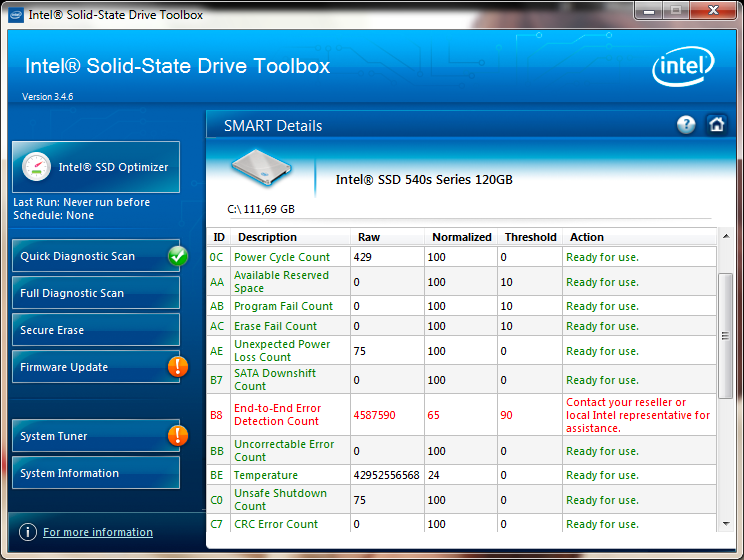Screen dimensions: 744x560
Task: Click the BE ID cell
Action: (216, 475)
